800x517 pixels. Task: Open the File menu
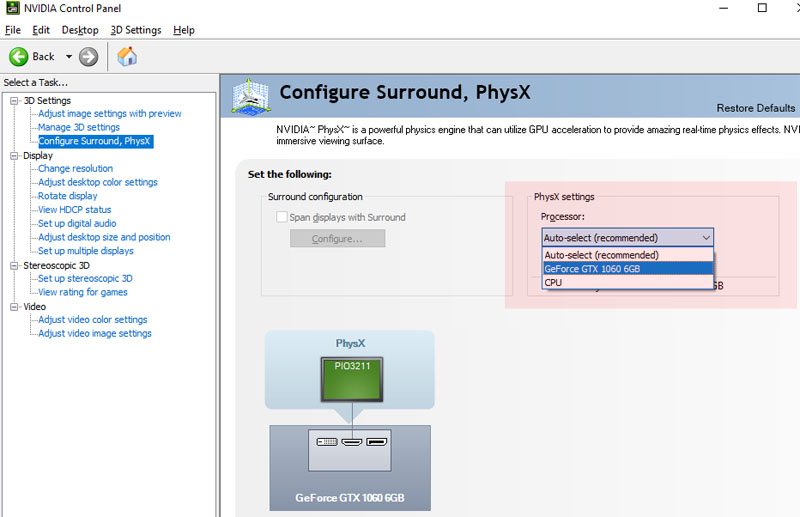pyautogui.click(x=13, y=30)
